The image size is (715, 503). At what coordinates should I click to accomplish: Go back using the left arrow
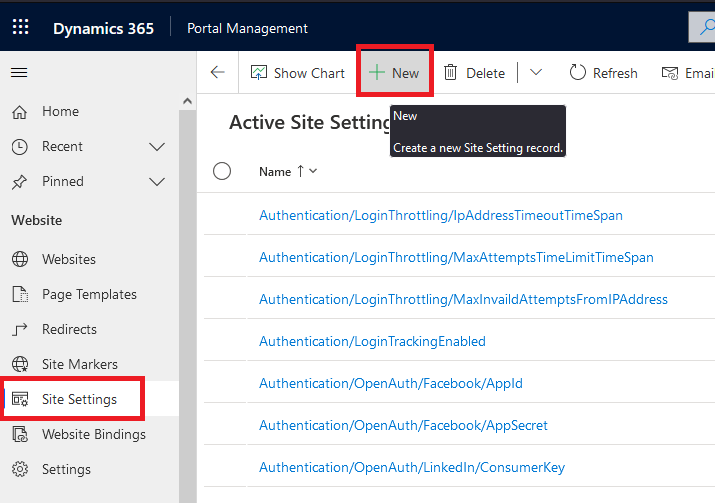pos(218,73)
